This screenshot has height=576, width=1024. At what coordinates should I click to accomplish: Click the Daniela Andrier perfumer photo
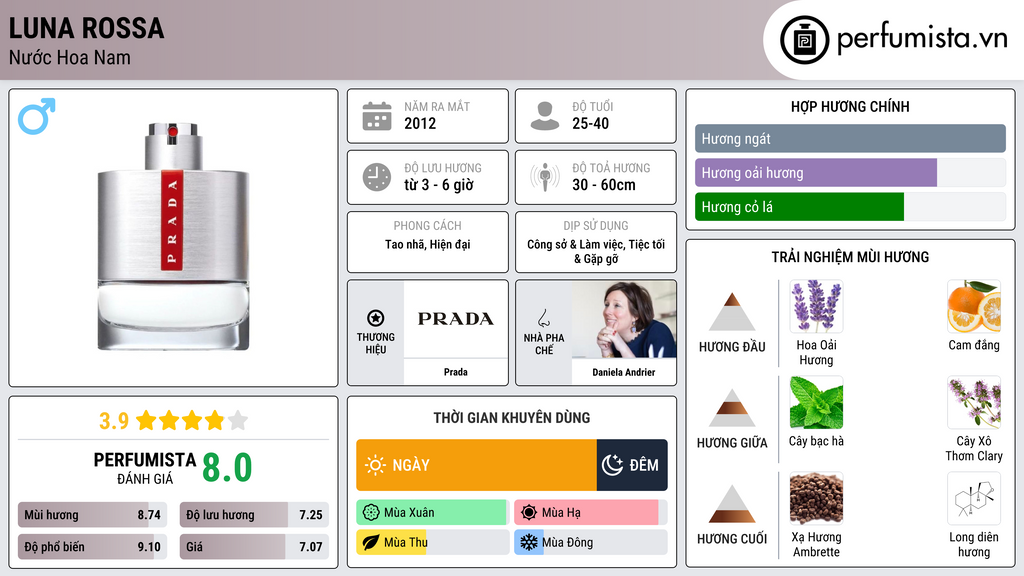[x=624, y=319]
